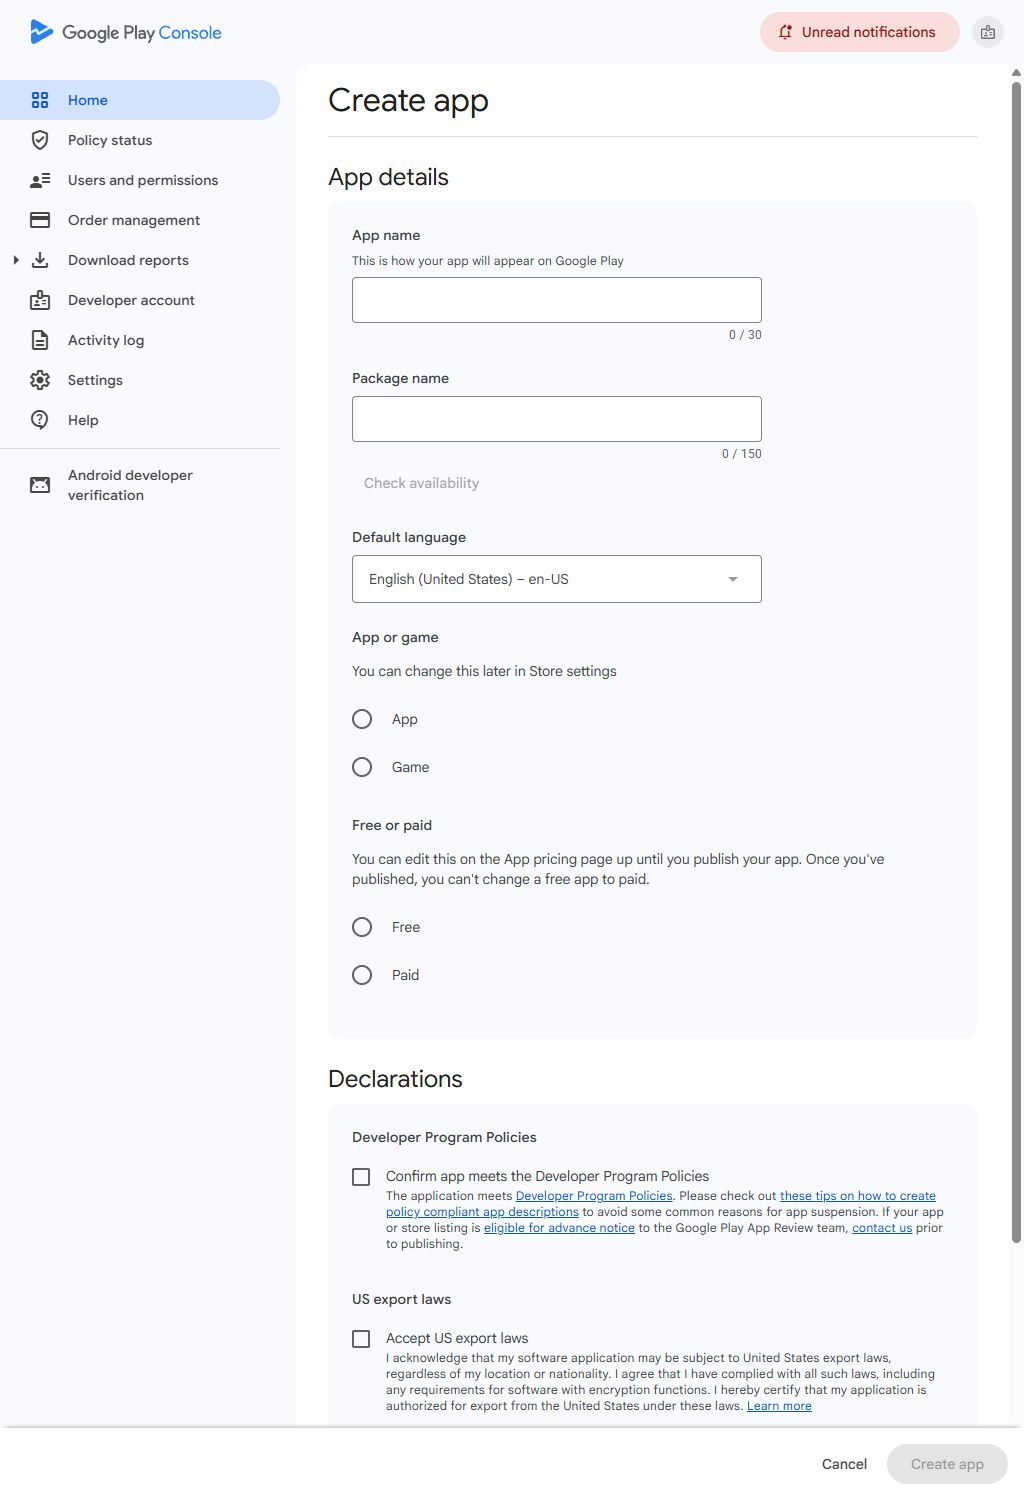Open the Activity log page
1024x1500 pixels.
pyautogui.click(x=140, y=340)
